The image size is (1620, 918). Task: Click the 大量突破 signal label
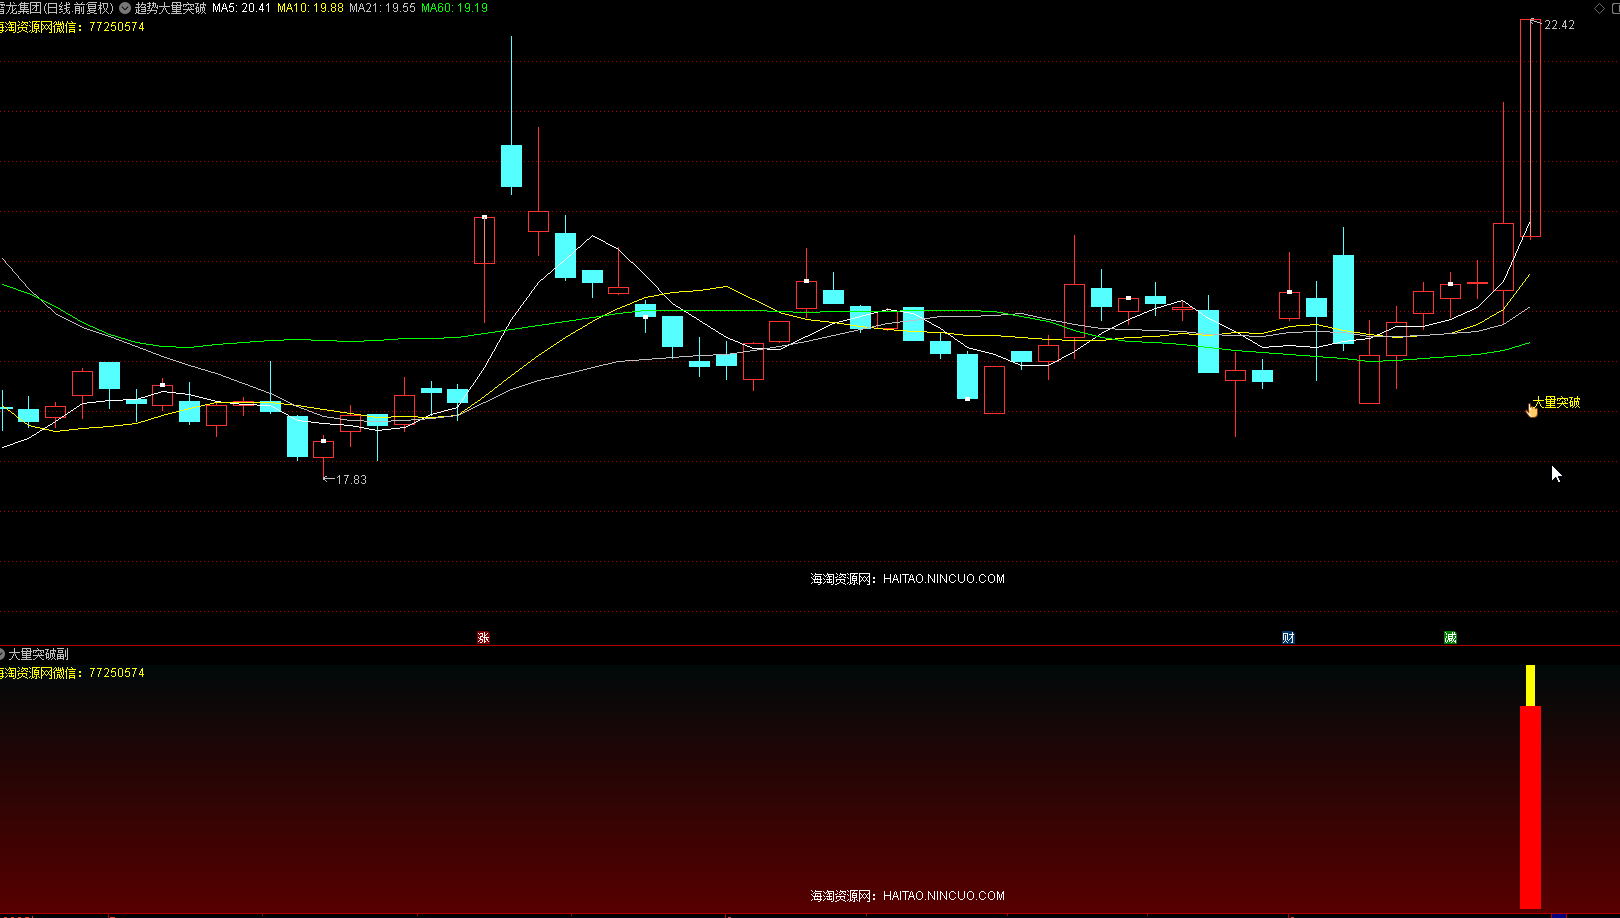pyautogui.click(x=1557, y=402)
